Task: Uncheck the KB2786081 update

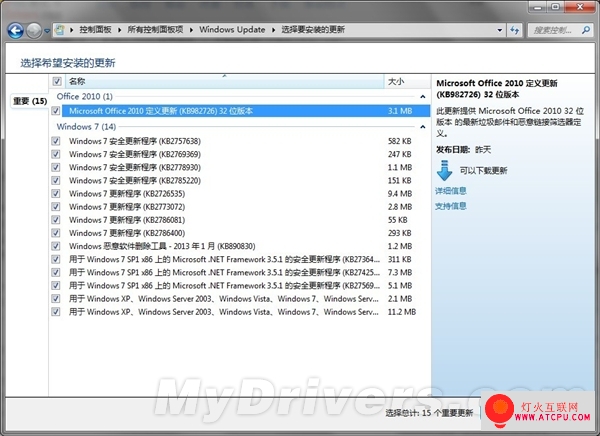Action: point(56,220)
